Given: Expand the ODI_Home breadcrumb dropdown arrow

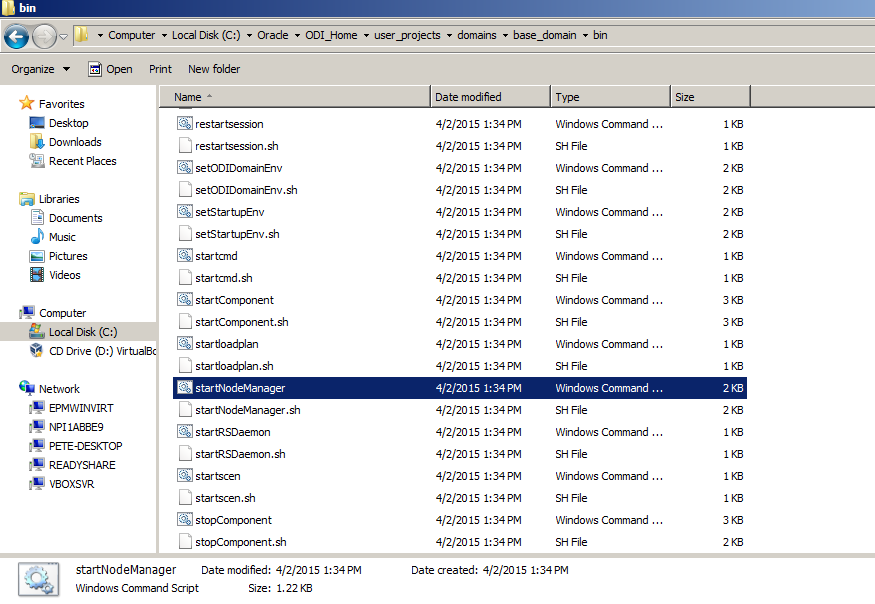Looking at the screenshot, I should coord(365,35).
